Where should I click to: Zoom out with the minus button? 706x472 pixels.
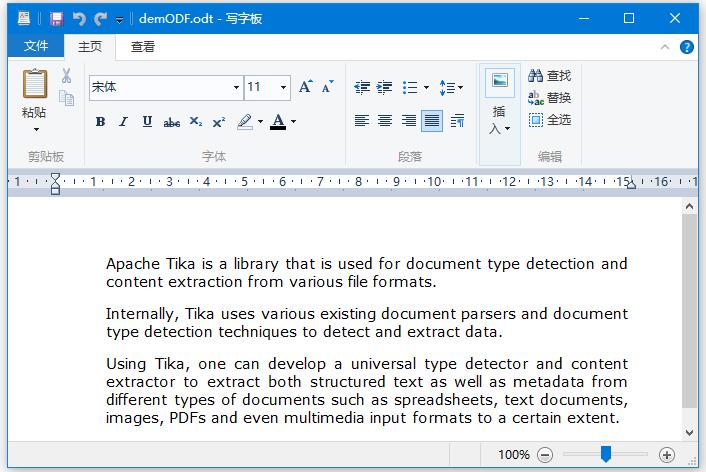point(545,455)
